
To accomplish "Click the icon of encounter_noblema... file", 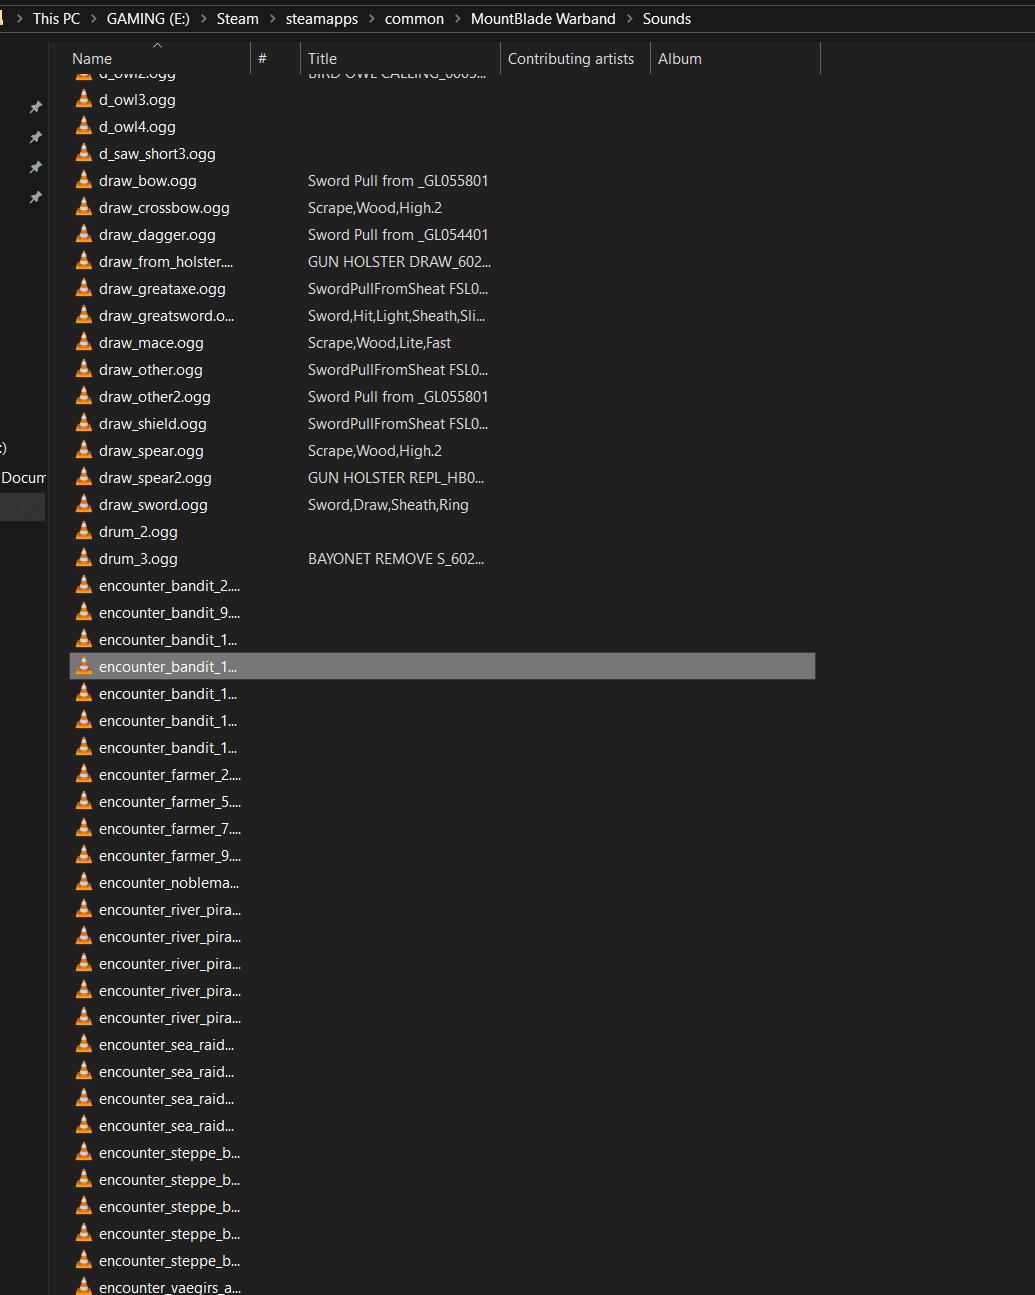I will pyautogui.click(x=84, y=883).
